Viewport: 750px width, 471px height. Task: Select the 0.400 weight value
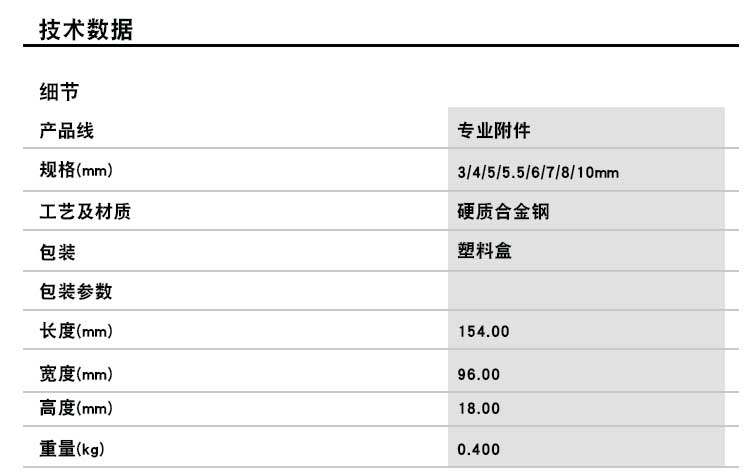tap(478, 449)
